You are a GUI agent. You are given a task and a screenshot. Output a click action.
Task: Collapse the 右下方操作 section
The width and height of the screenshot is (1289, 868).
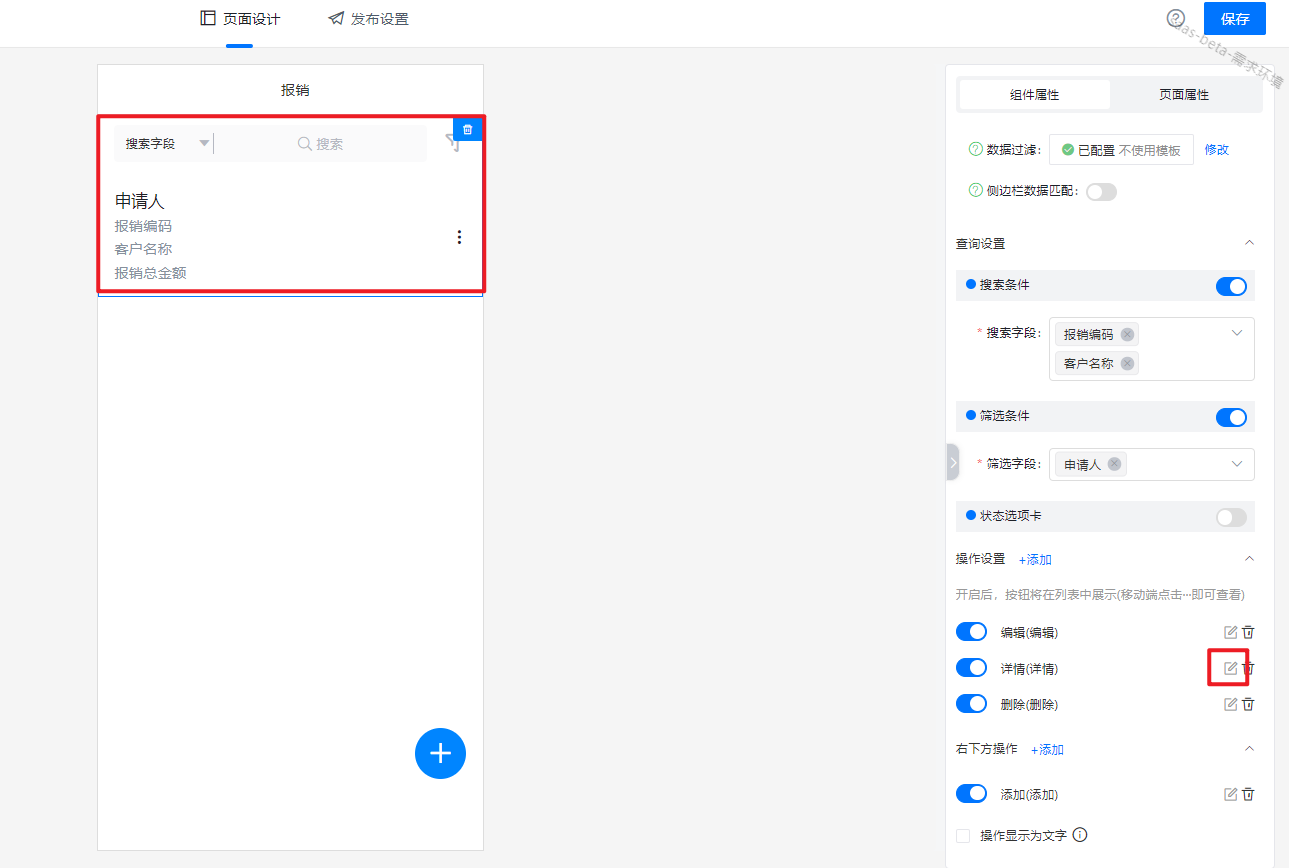point(1248,749)
